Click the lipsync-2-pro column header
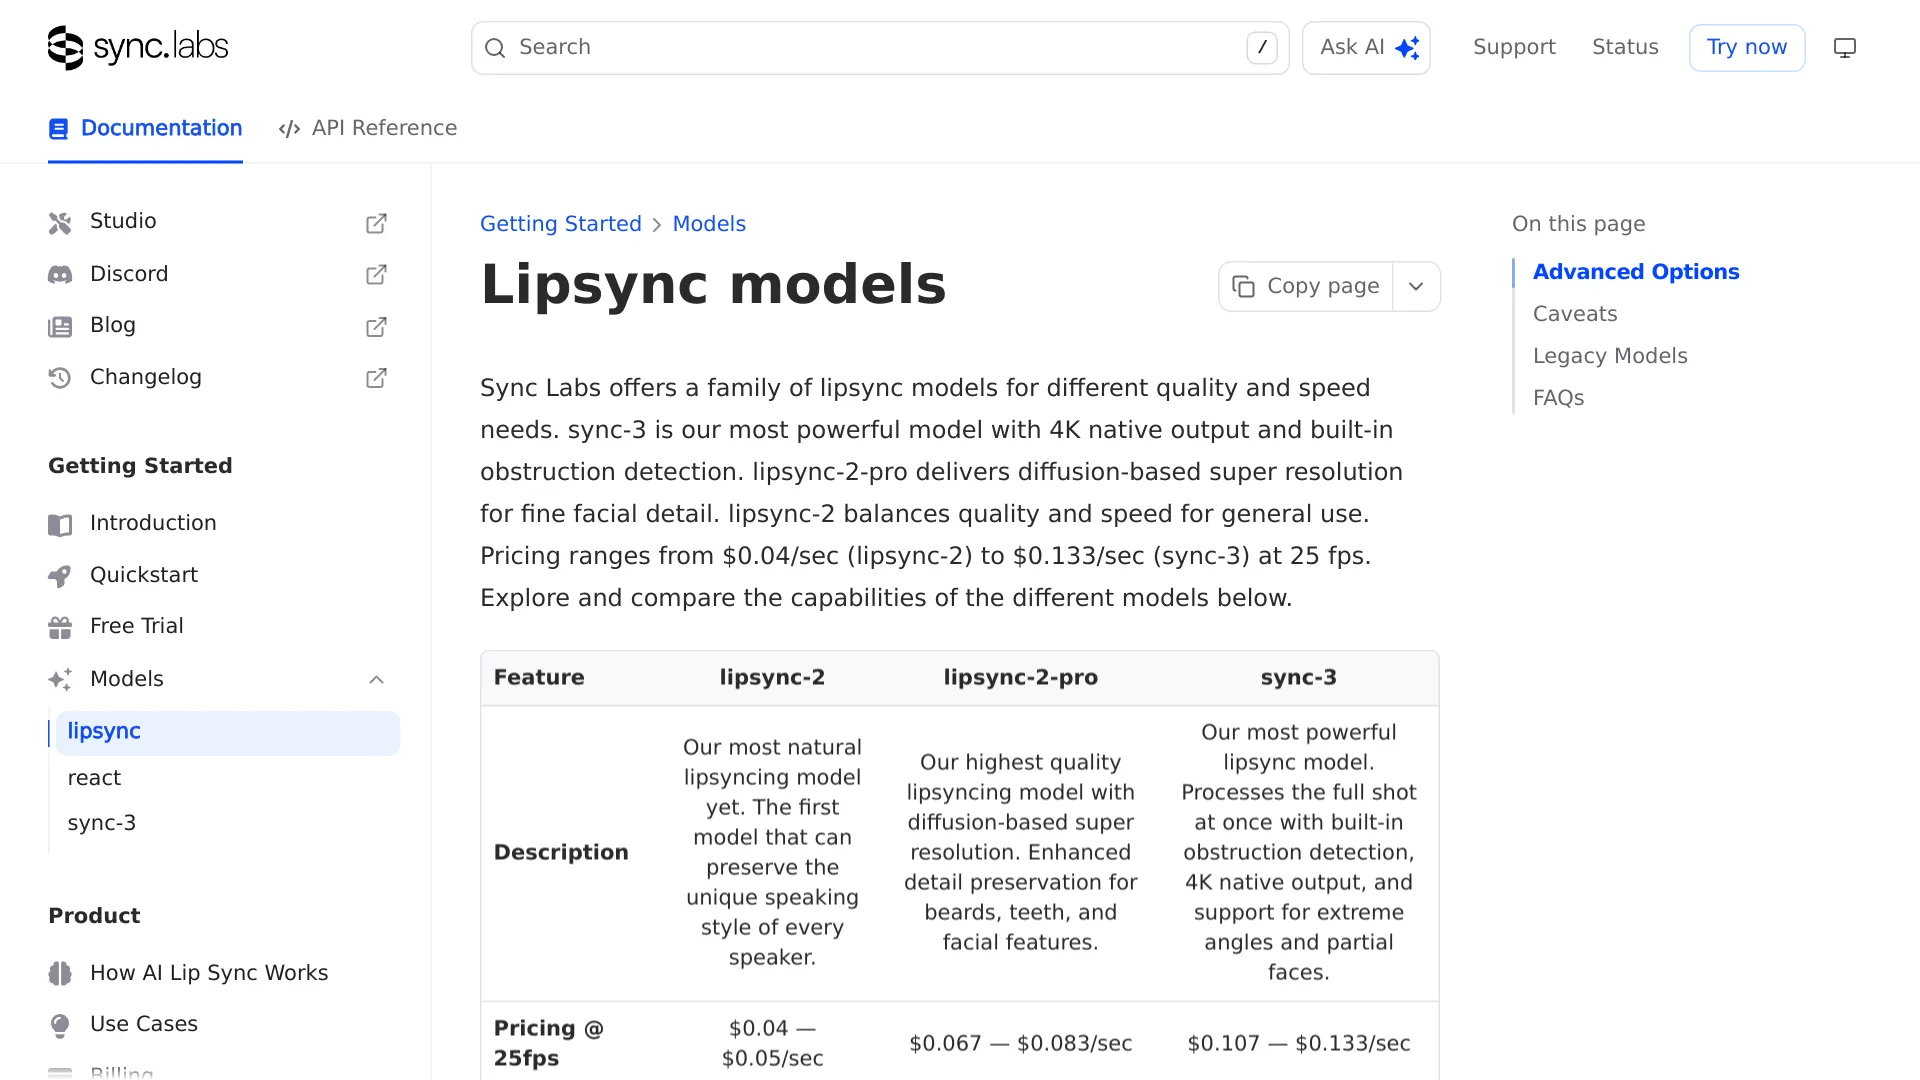 pyautogui.click(x=1020, y=678)
